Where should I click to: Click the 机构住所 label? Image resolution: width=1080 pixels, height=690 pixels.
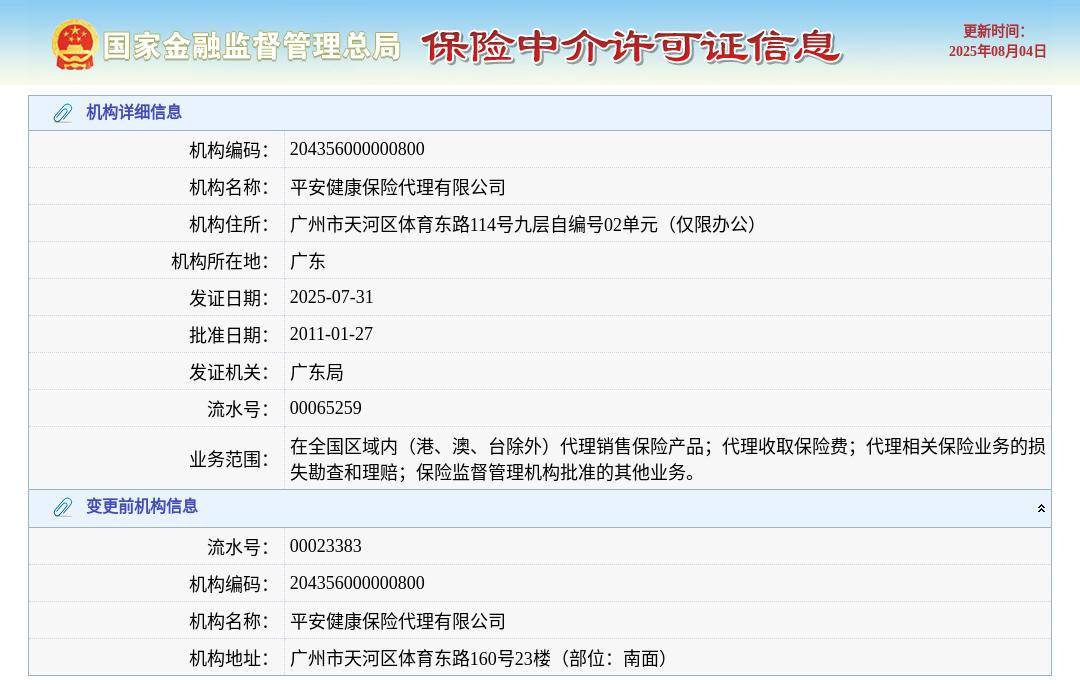click(229, 224)
